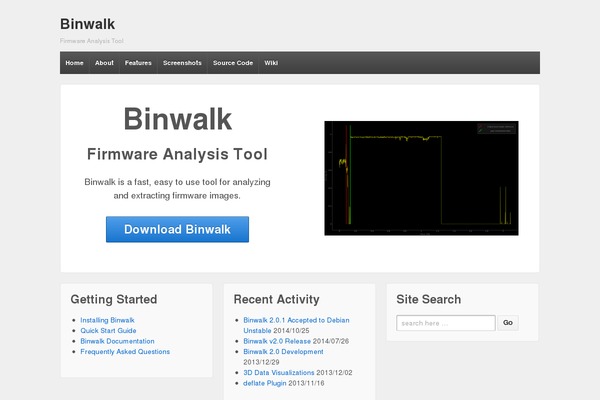The width and height of the screenshot is (600, 400).
Task: Open Binwalk v2.0 Release post
Action: (277, 341)
